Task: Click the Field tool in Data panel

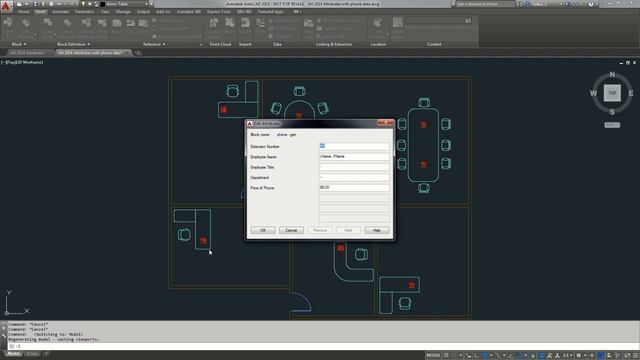Action: pos(260,23)
